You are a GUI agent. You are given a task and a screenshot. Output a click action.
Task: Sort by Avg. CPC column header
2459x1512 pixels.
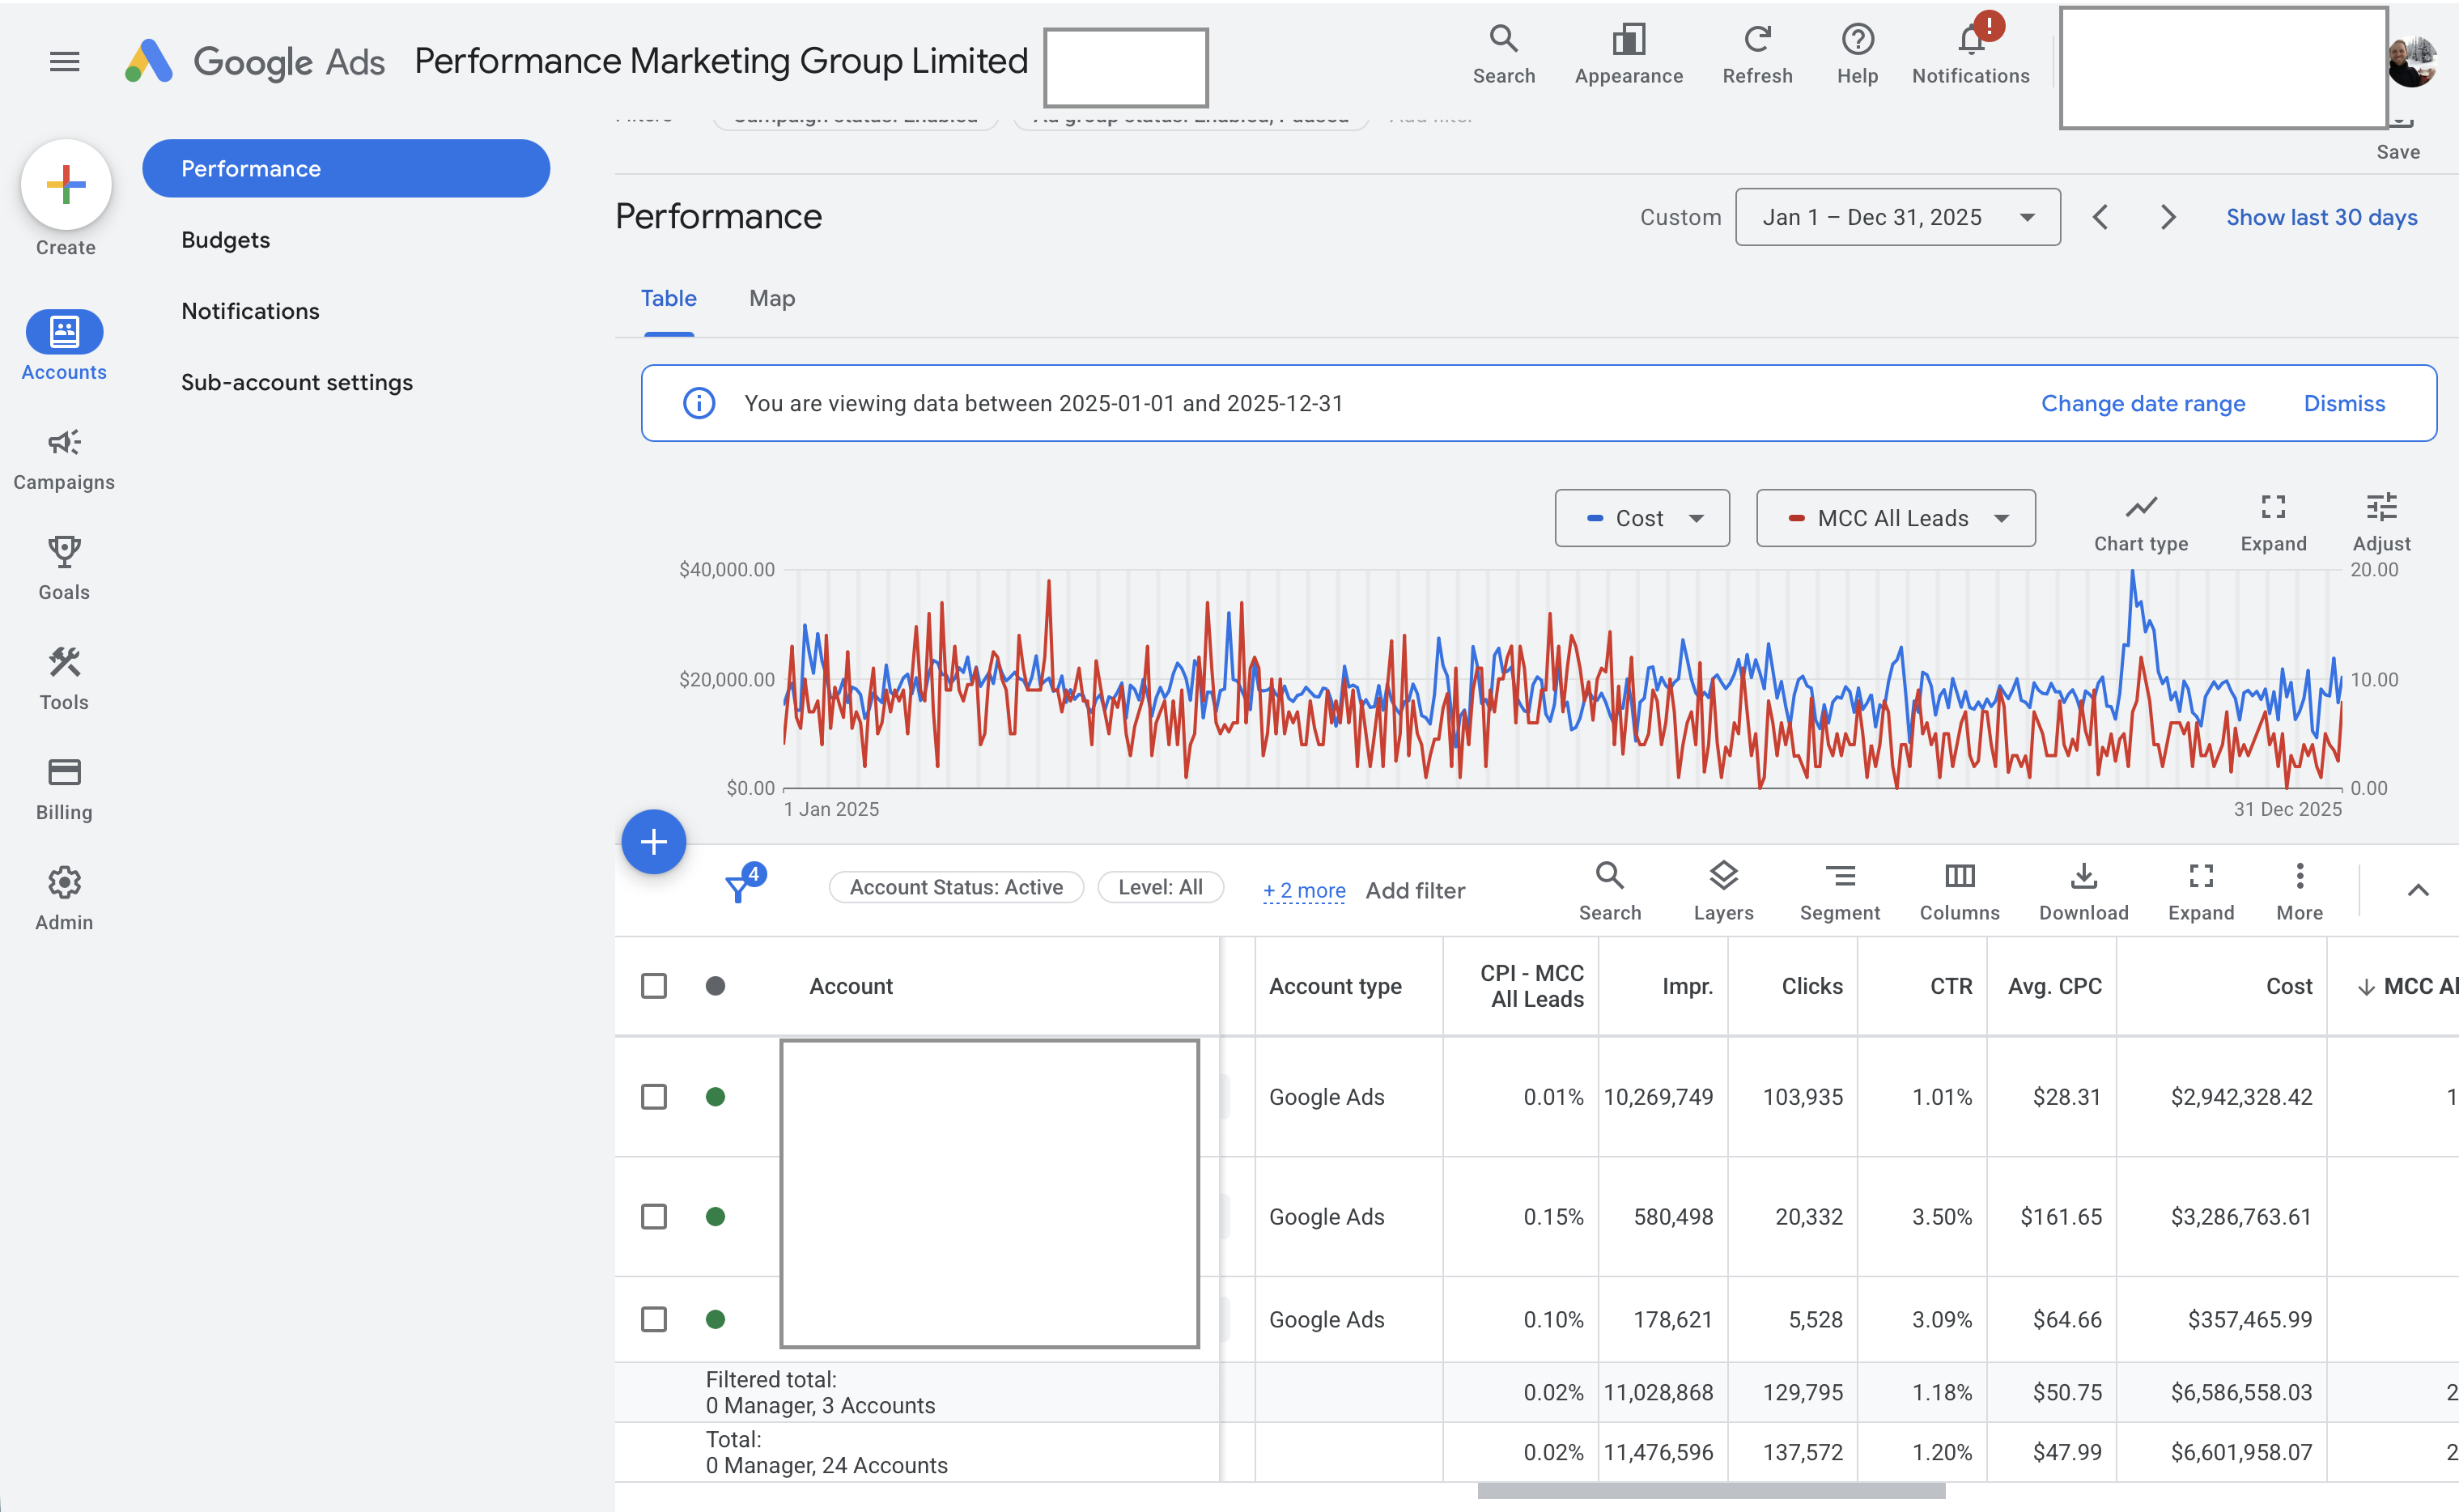[2054, 986]
